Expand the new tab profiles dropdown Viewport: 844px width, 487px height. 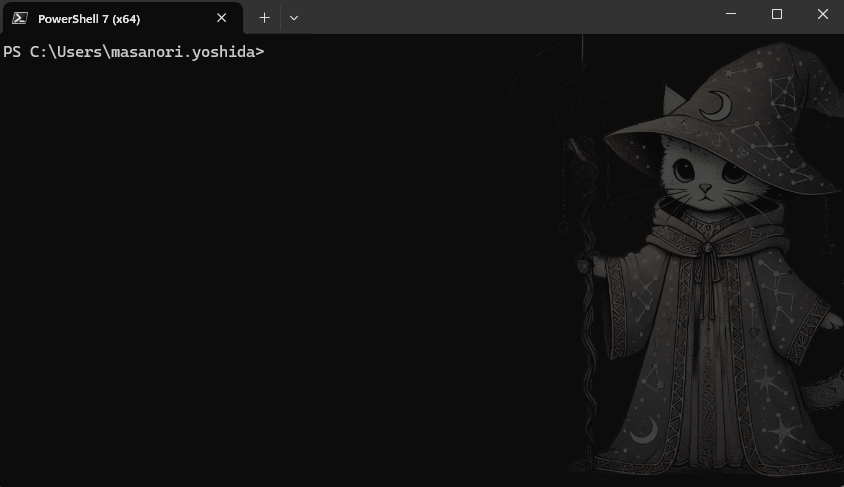click(x=294, y=18)
